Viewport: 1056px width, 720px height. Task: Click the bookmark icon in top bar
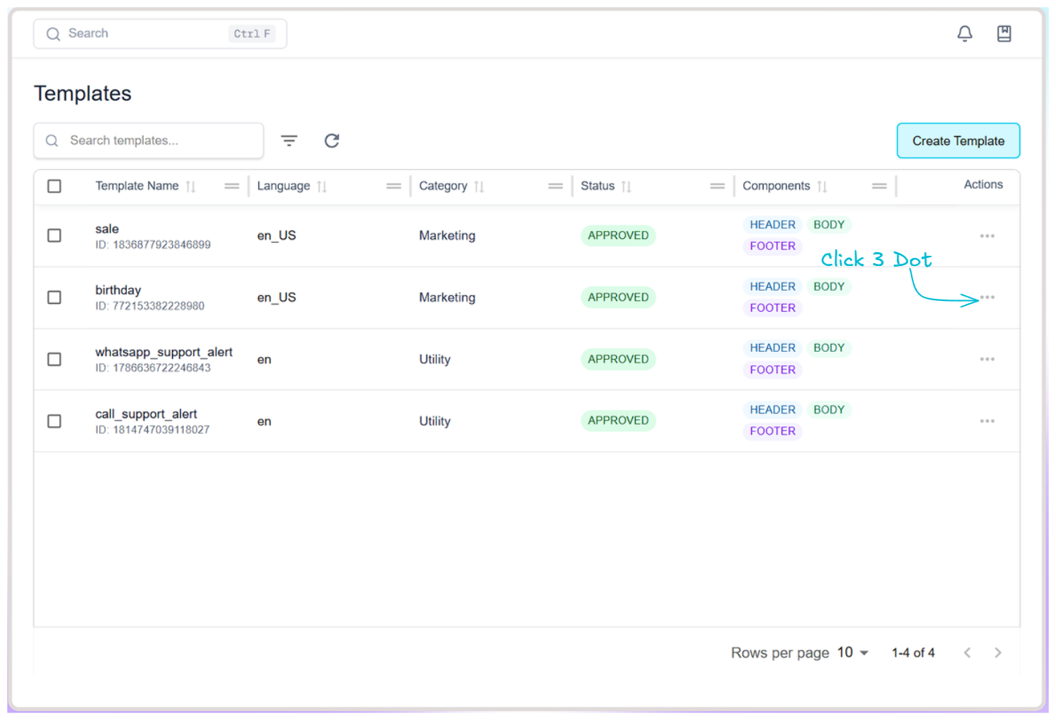coord(1004,34)
